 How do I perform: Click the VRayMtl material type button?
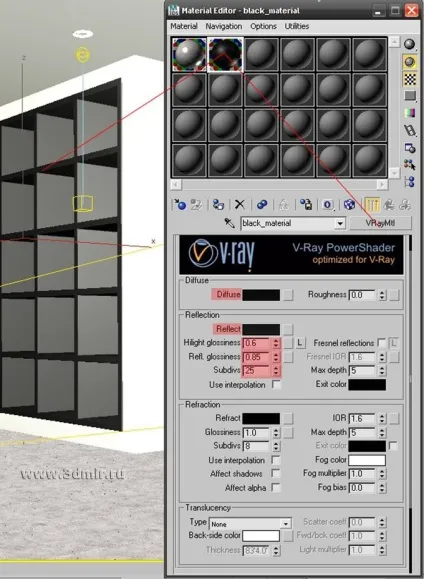380,223
